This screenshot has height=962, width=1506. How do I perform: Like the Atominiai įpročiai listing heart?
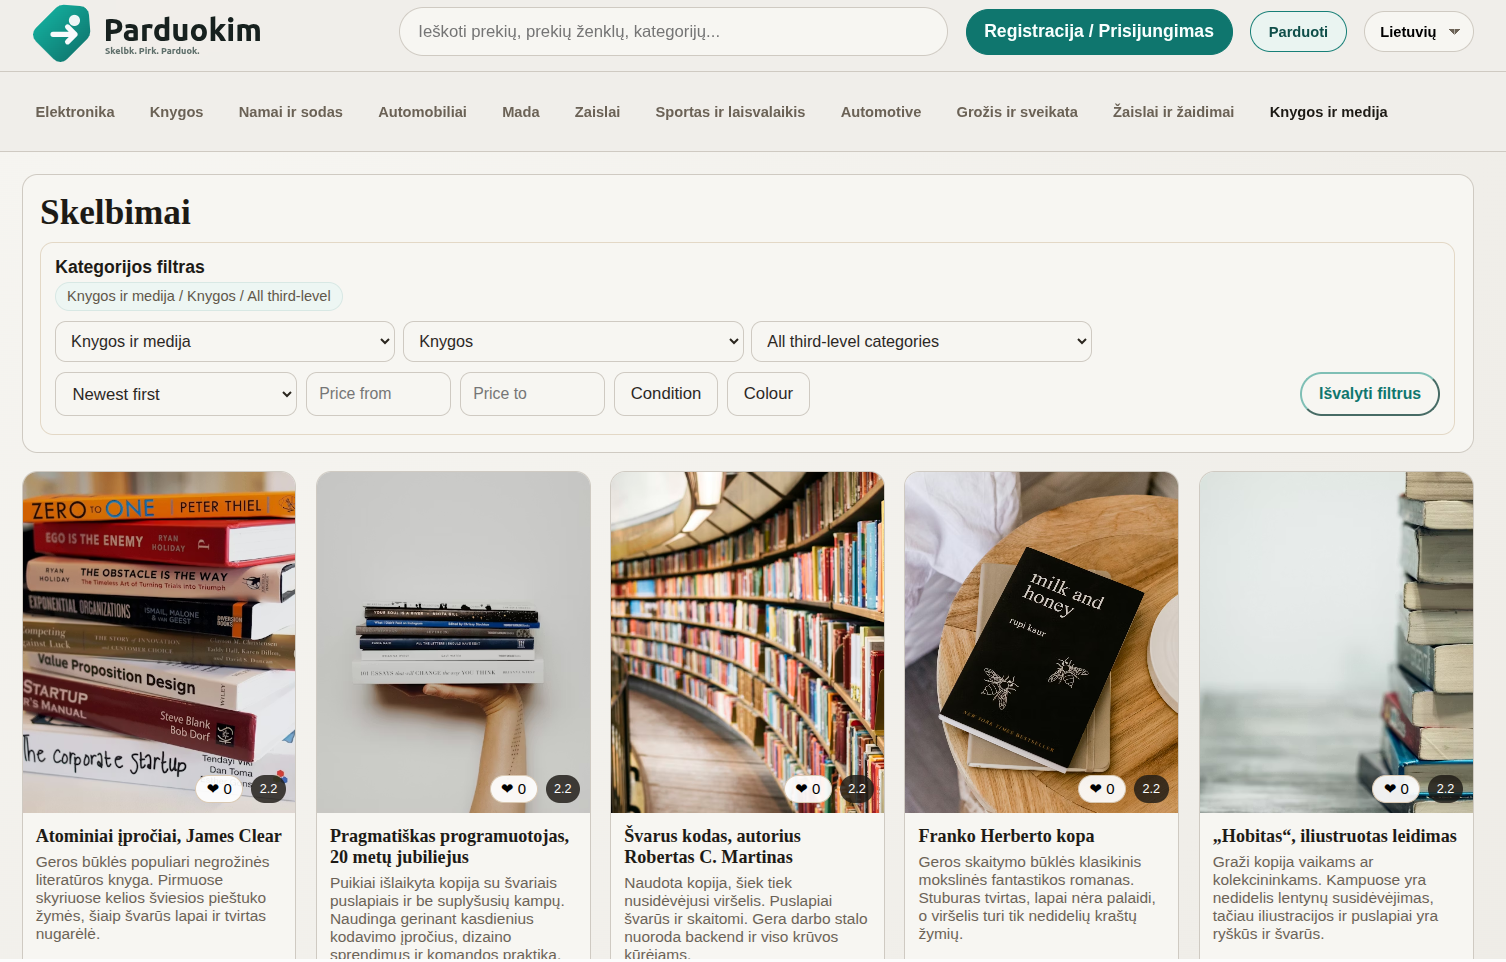point(220,789)
